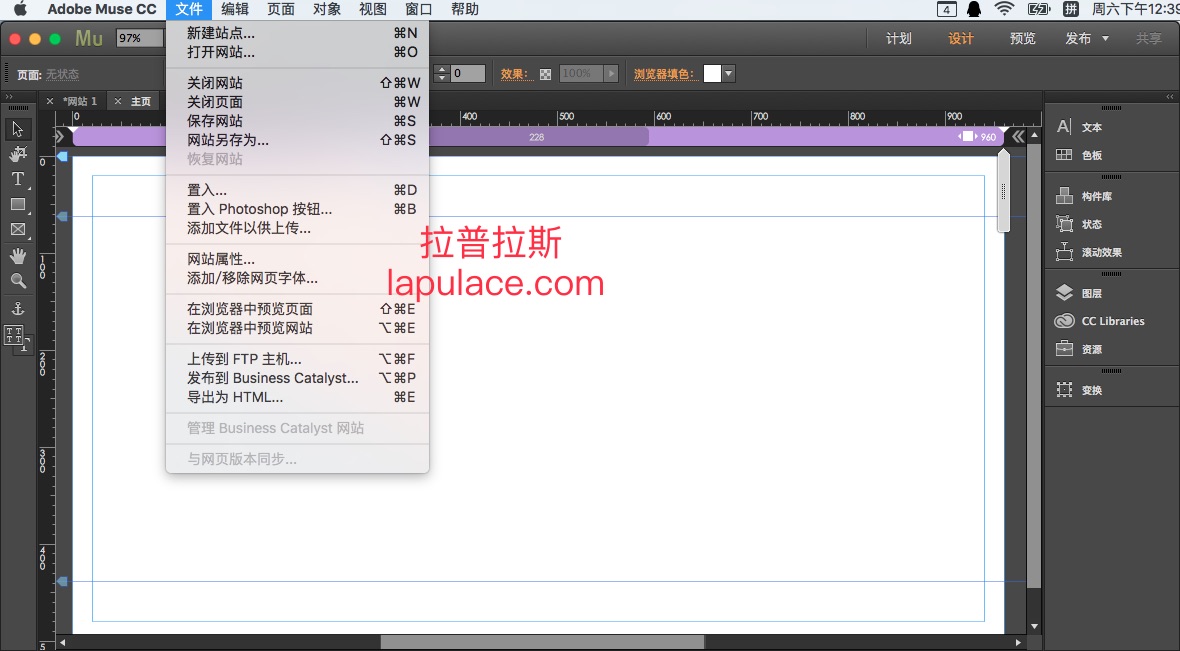1180x651 pixels.
Task: Switch to the 主页 document tab
Action: 140,101
